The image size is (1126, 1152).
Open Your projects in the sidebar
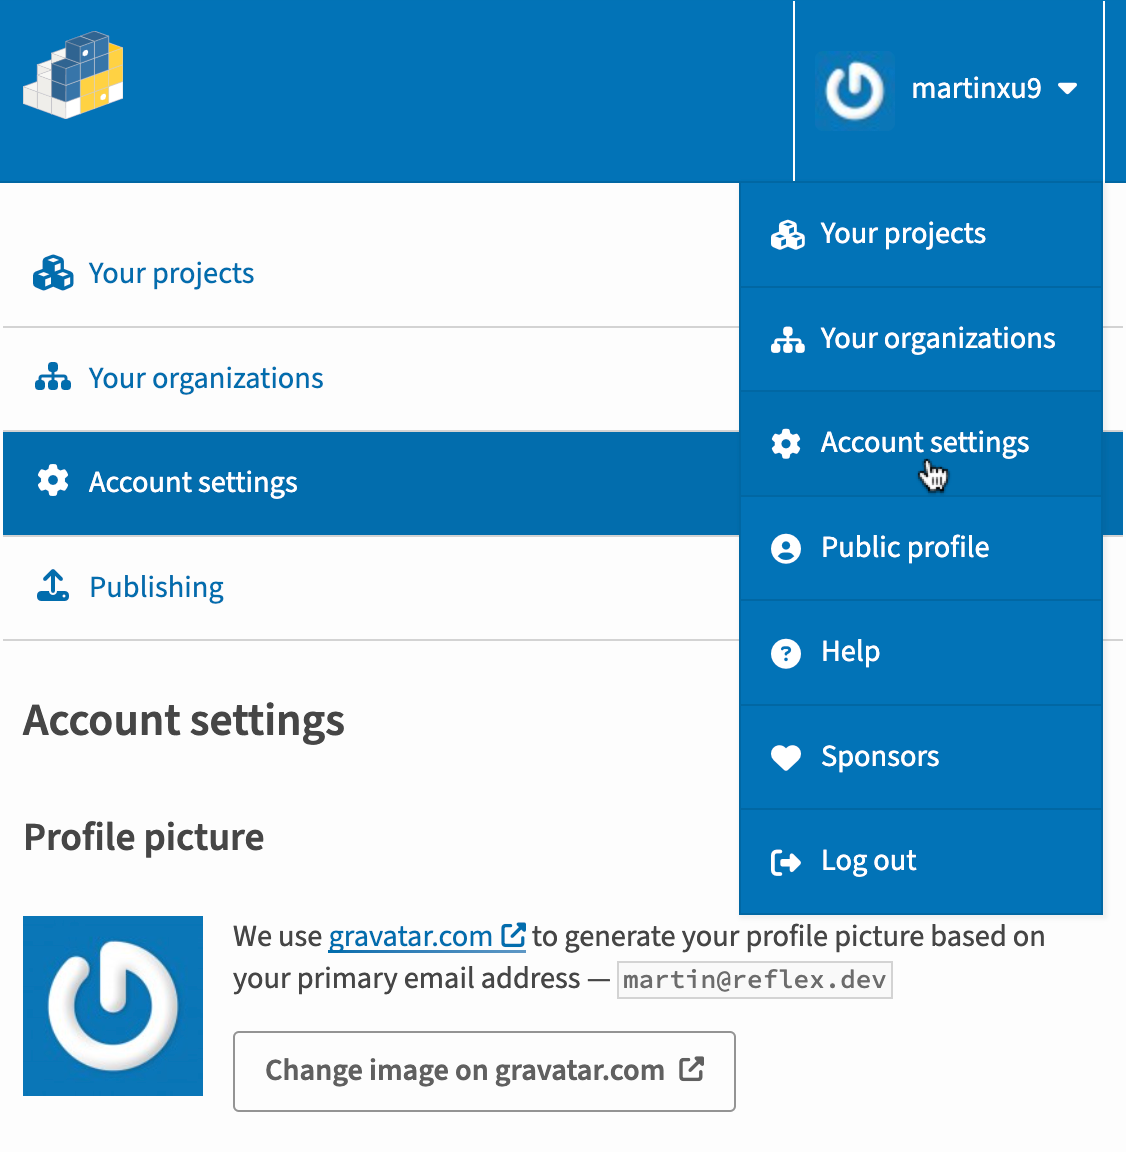coord(171,274)
